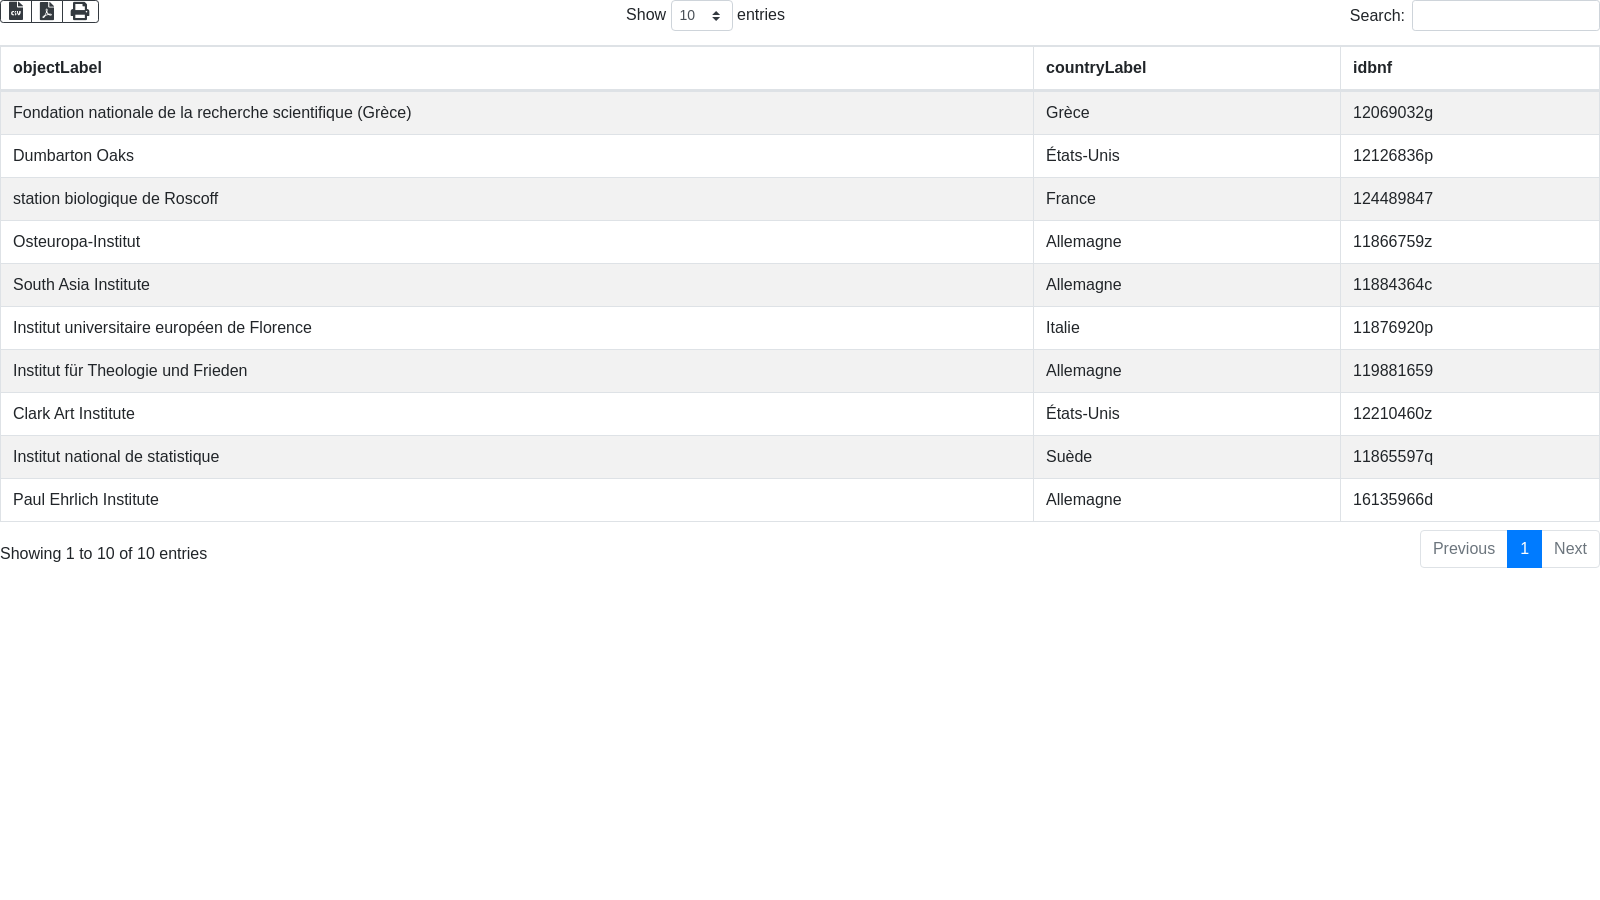Click the Showing 1 to 10 entries text
Image resolution: width=1600 pixels, height=900 pixels.
pos(104,554)
